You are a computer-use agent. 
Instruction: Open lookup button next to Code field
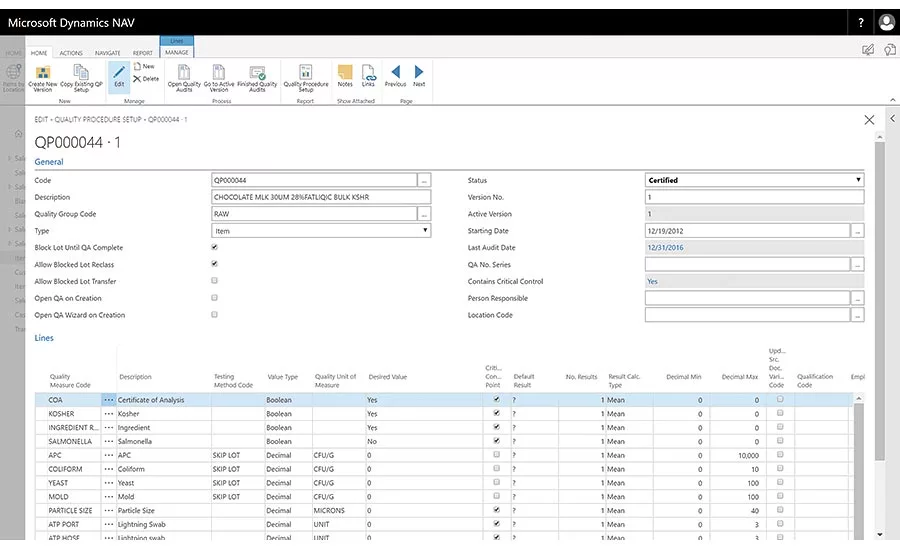coord(424,180)
